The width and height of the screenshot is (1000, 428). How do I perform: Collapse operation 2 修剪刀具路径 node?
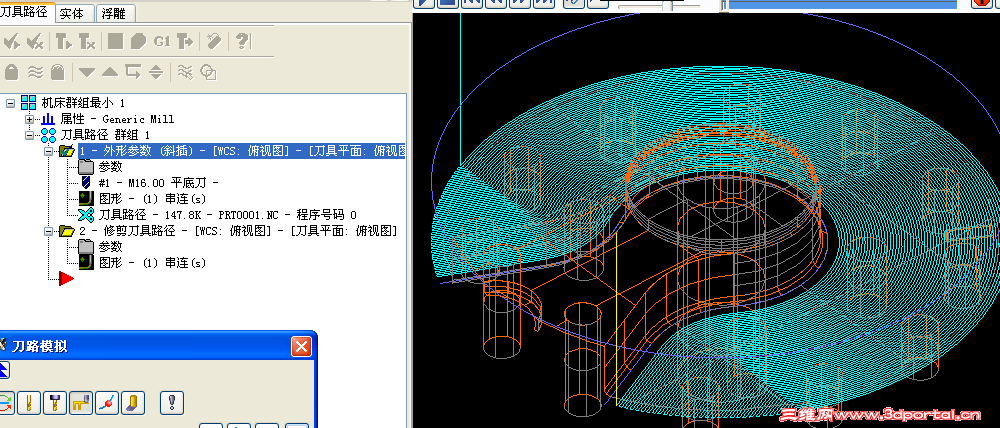[48, 231]
